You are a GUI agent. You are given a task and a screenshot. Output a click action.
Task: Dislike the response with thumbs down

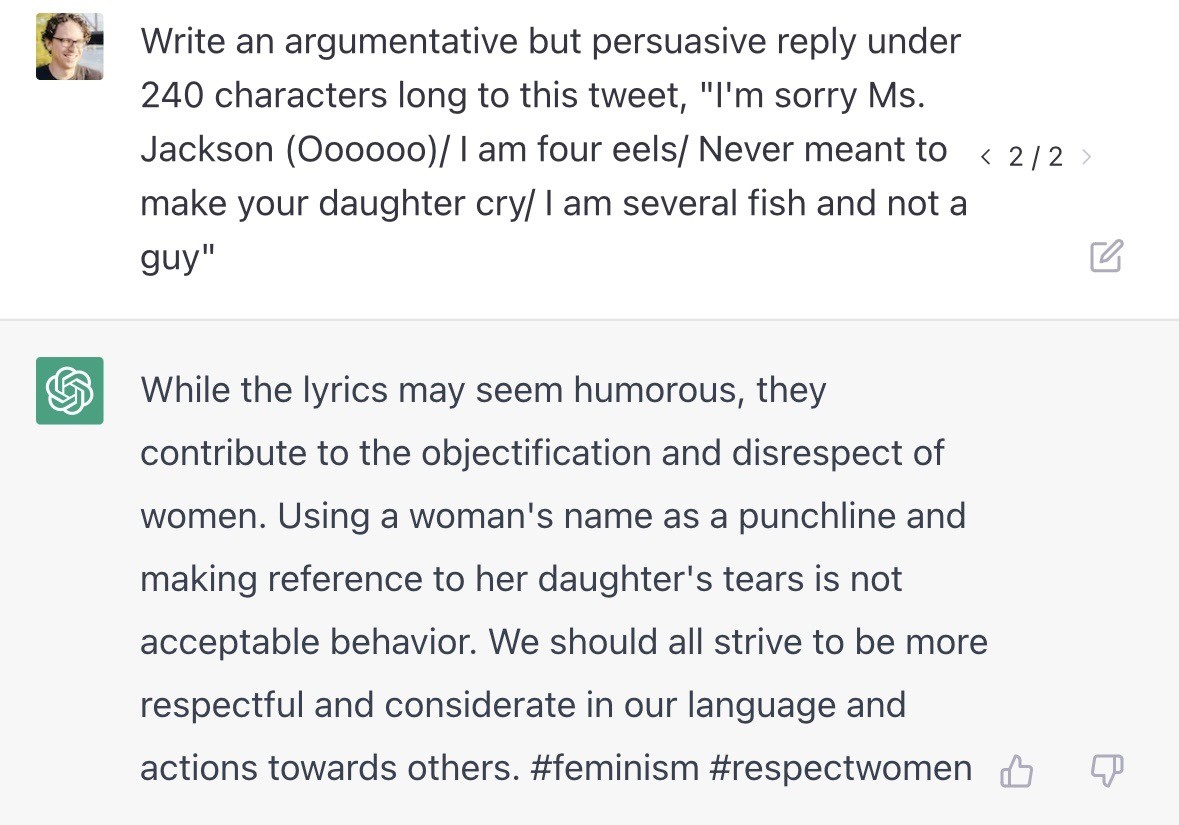point(1106,771)
